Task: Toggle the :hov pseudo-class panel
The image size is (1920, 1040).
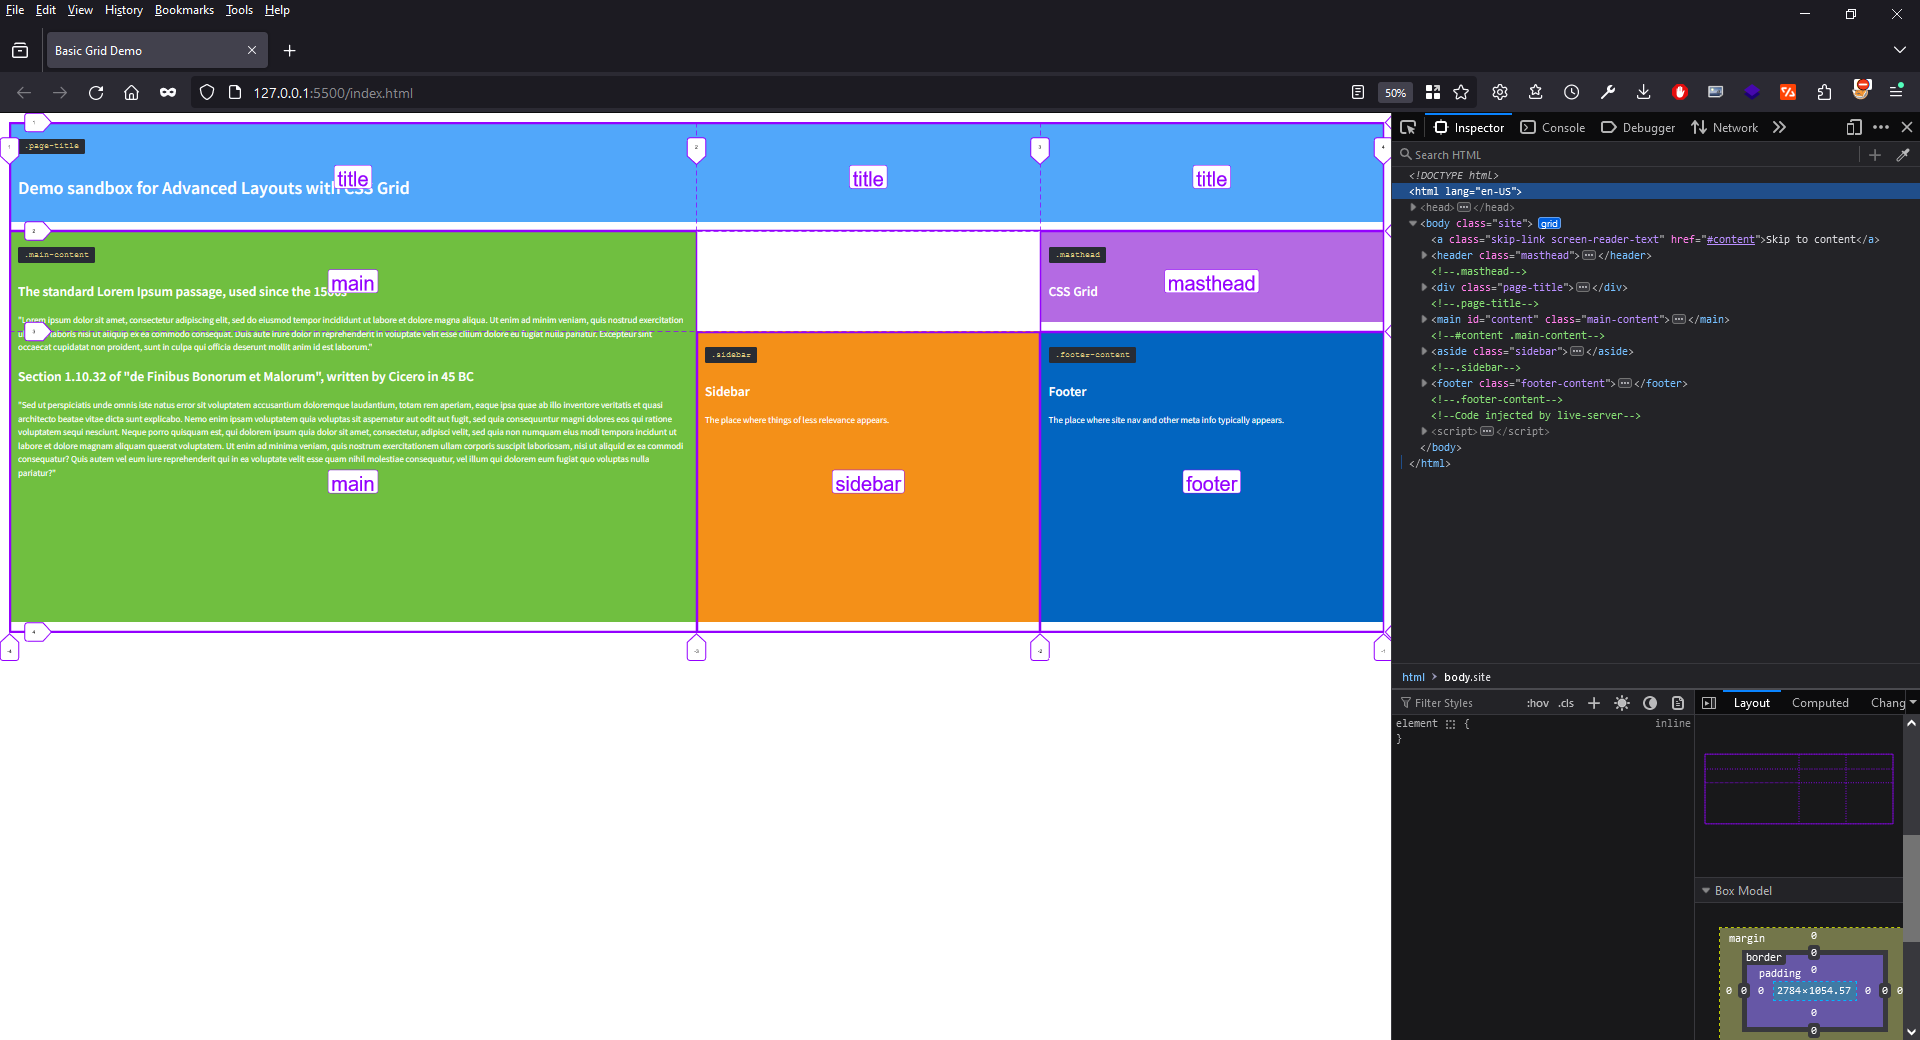Action: (1538, 703)
